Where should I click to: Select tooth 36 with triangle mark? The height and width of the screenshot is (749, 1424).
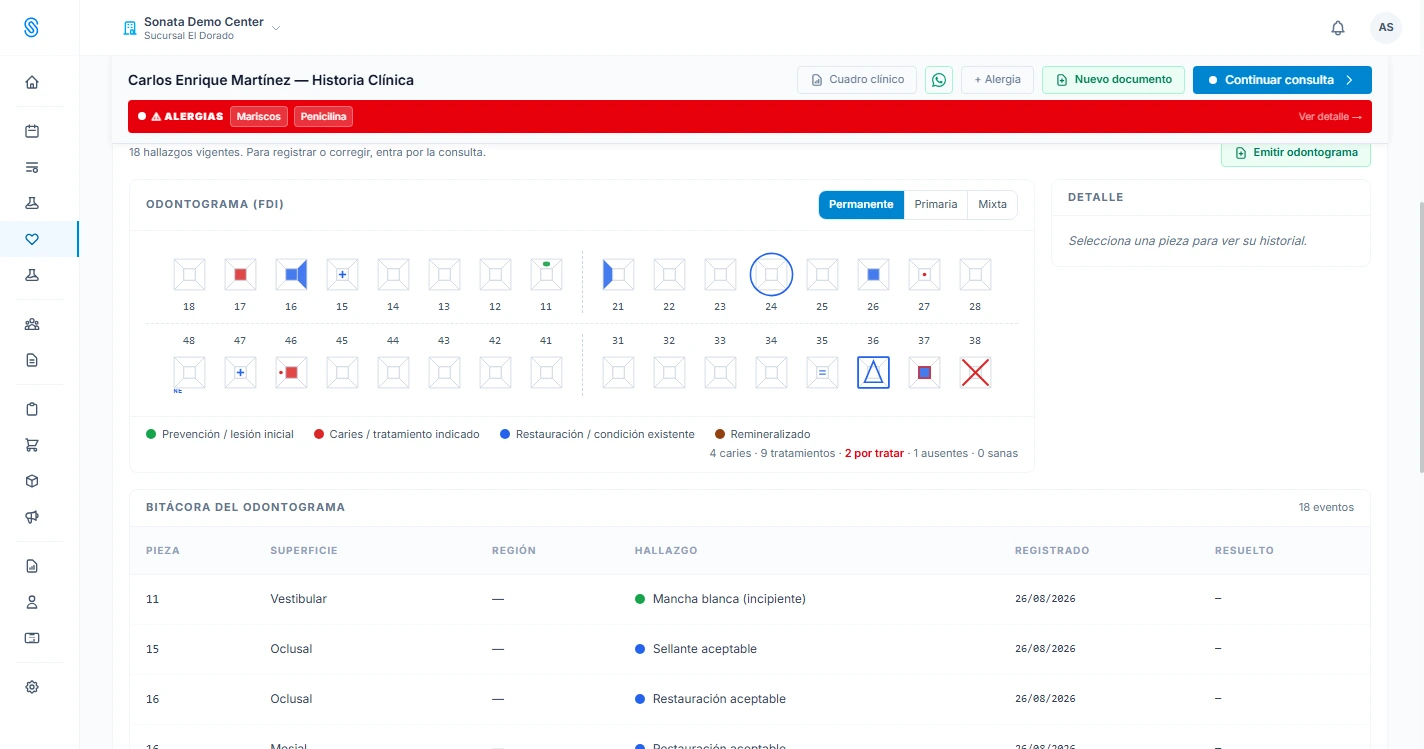tap(874, 373)
